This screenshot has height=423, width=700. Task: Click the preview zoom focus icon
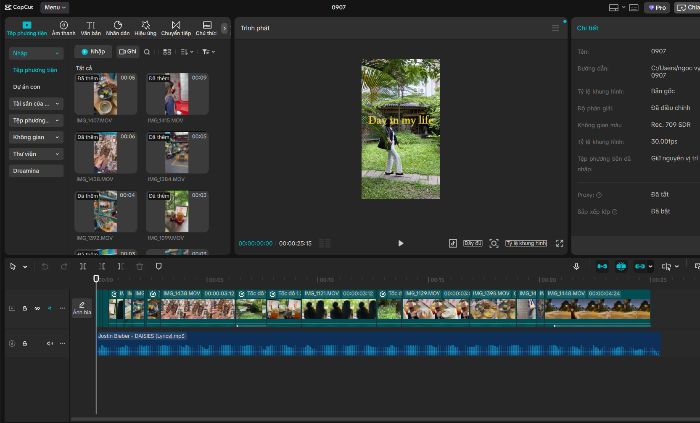[x=494, y=243]
